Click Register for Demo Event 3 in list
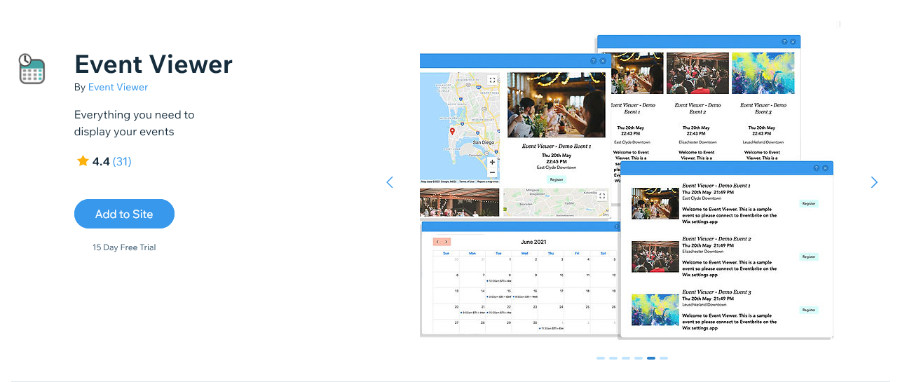The width and height of the screenshot is (900, 382). [x=809, y=310]
